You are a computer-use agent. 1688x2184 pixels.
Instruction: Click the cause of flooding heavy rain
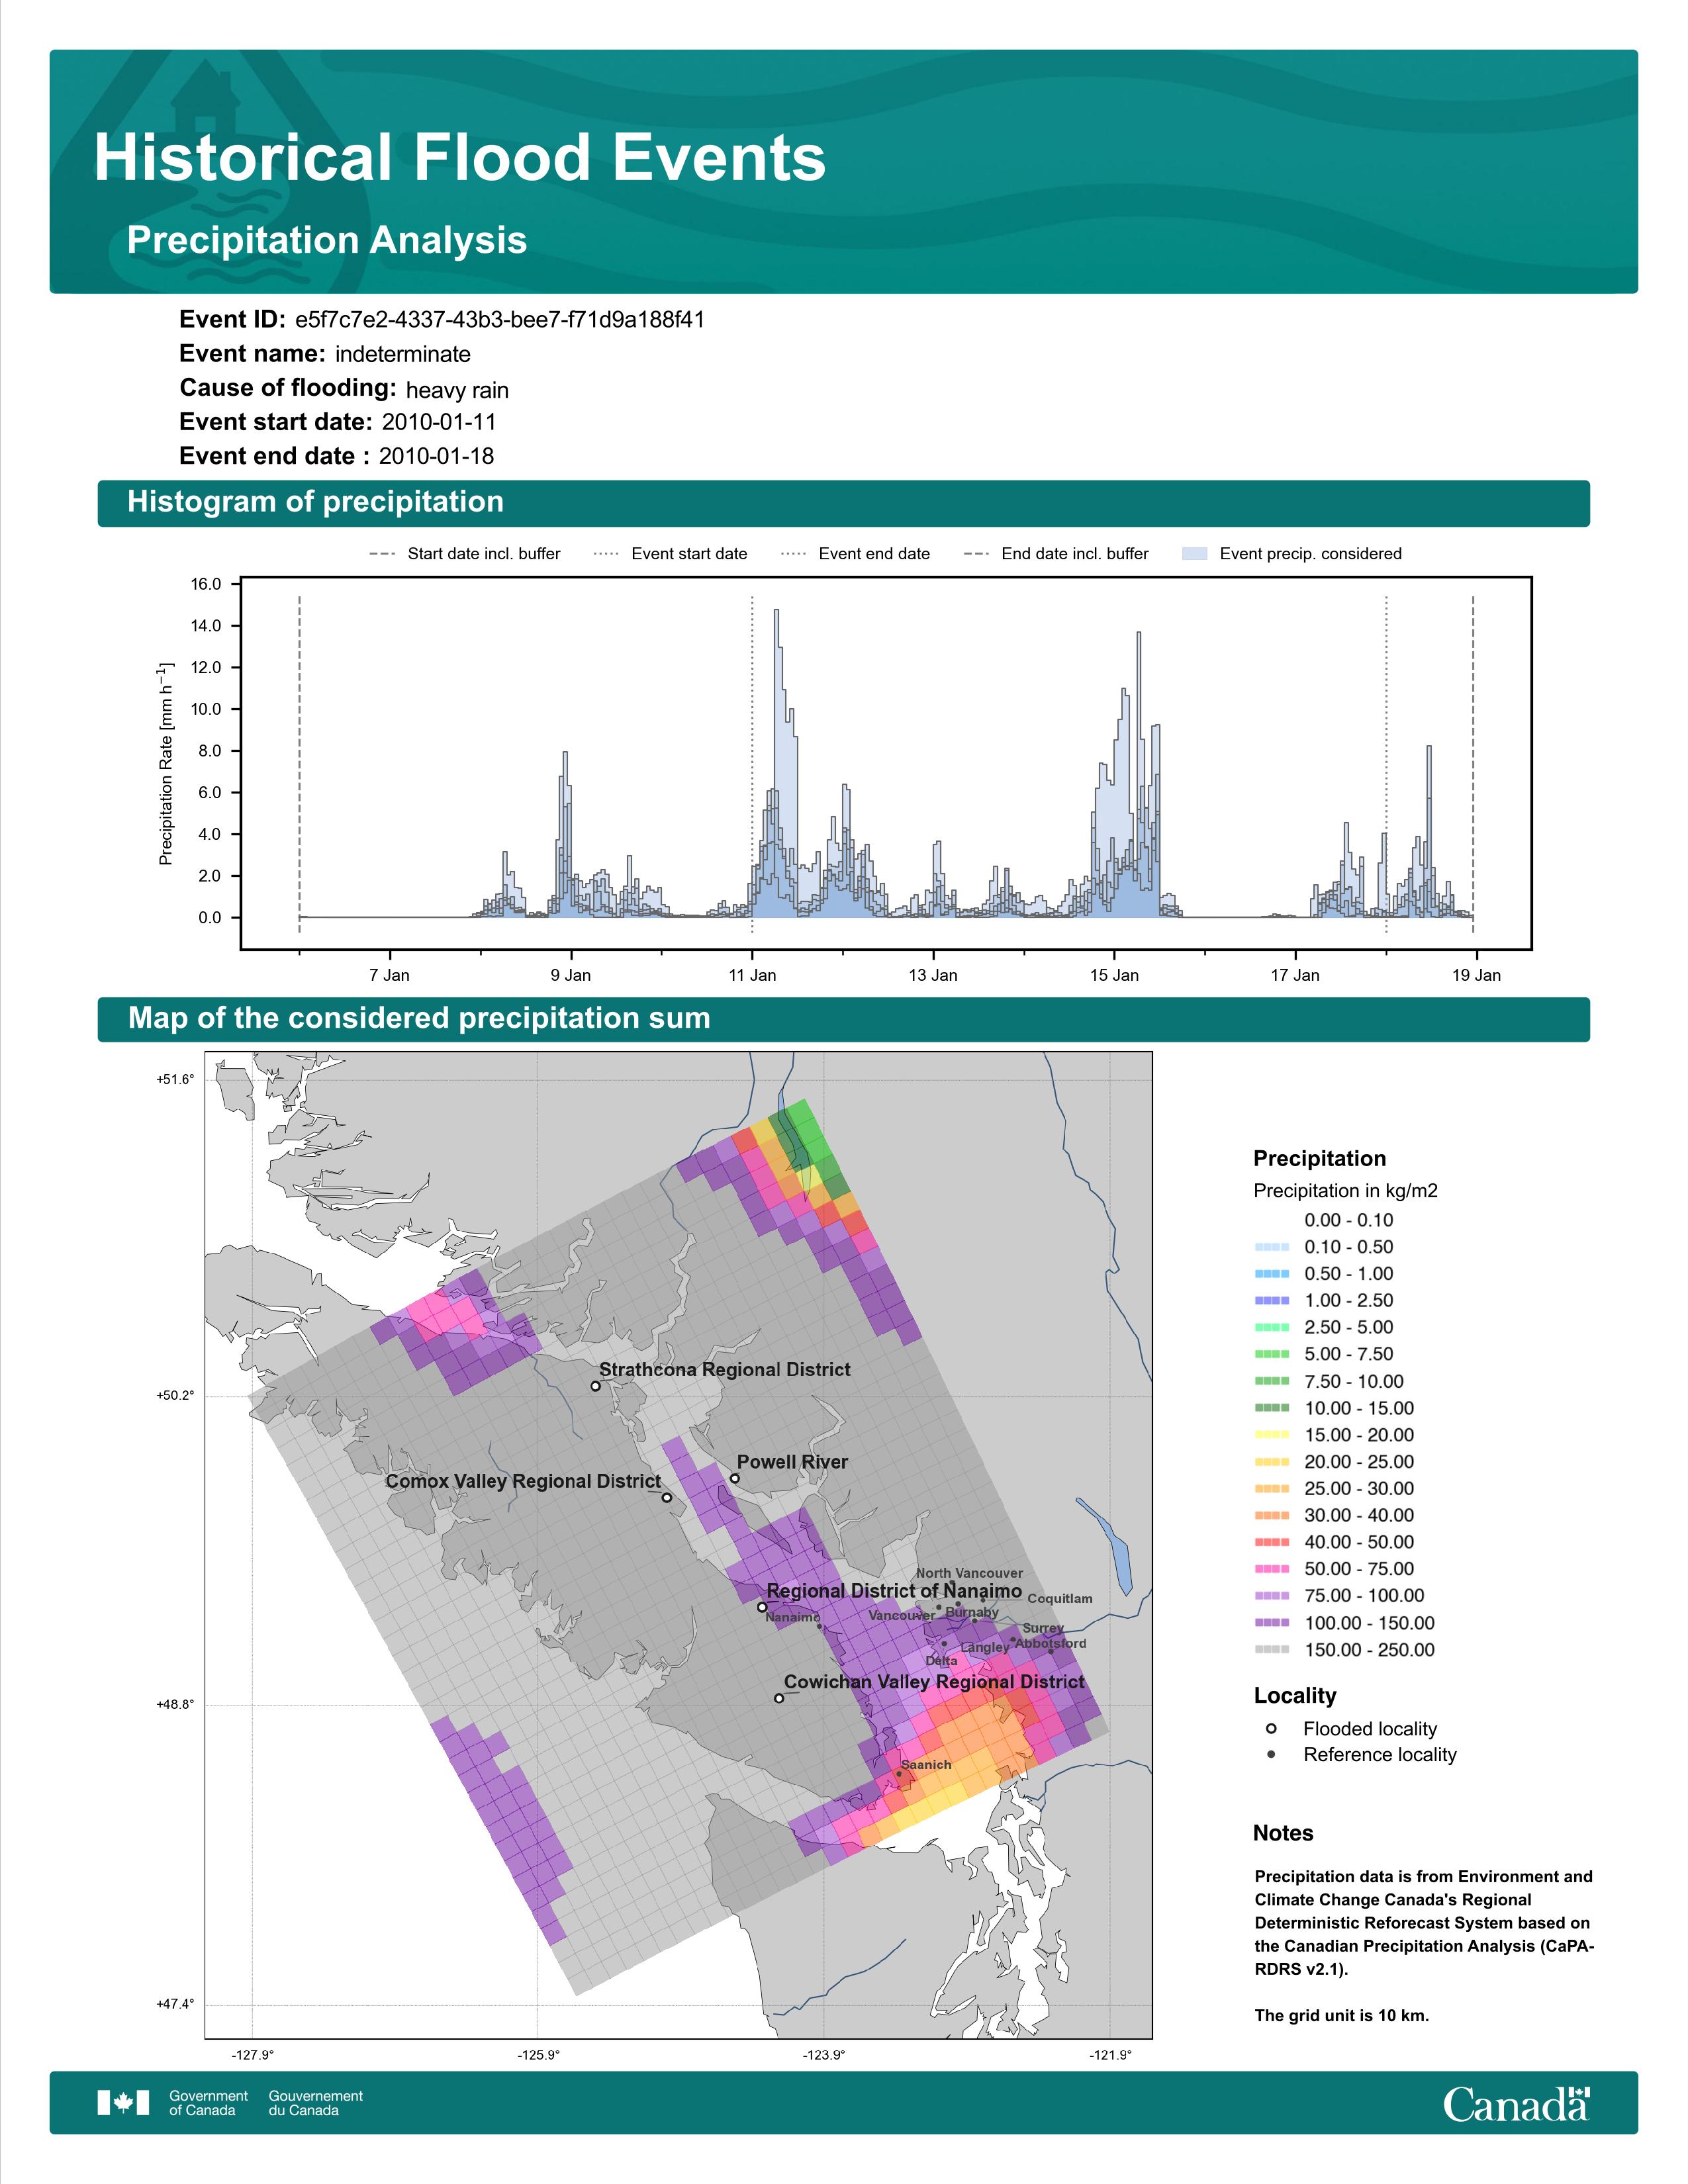(x=457, y=390)
